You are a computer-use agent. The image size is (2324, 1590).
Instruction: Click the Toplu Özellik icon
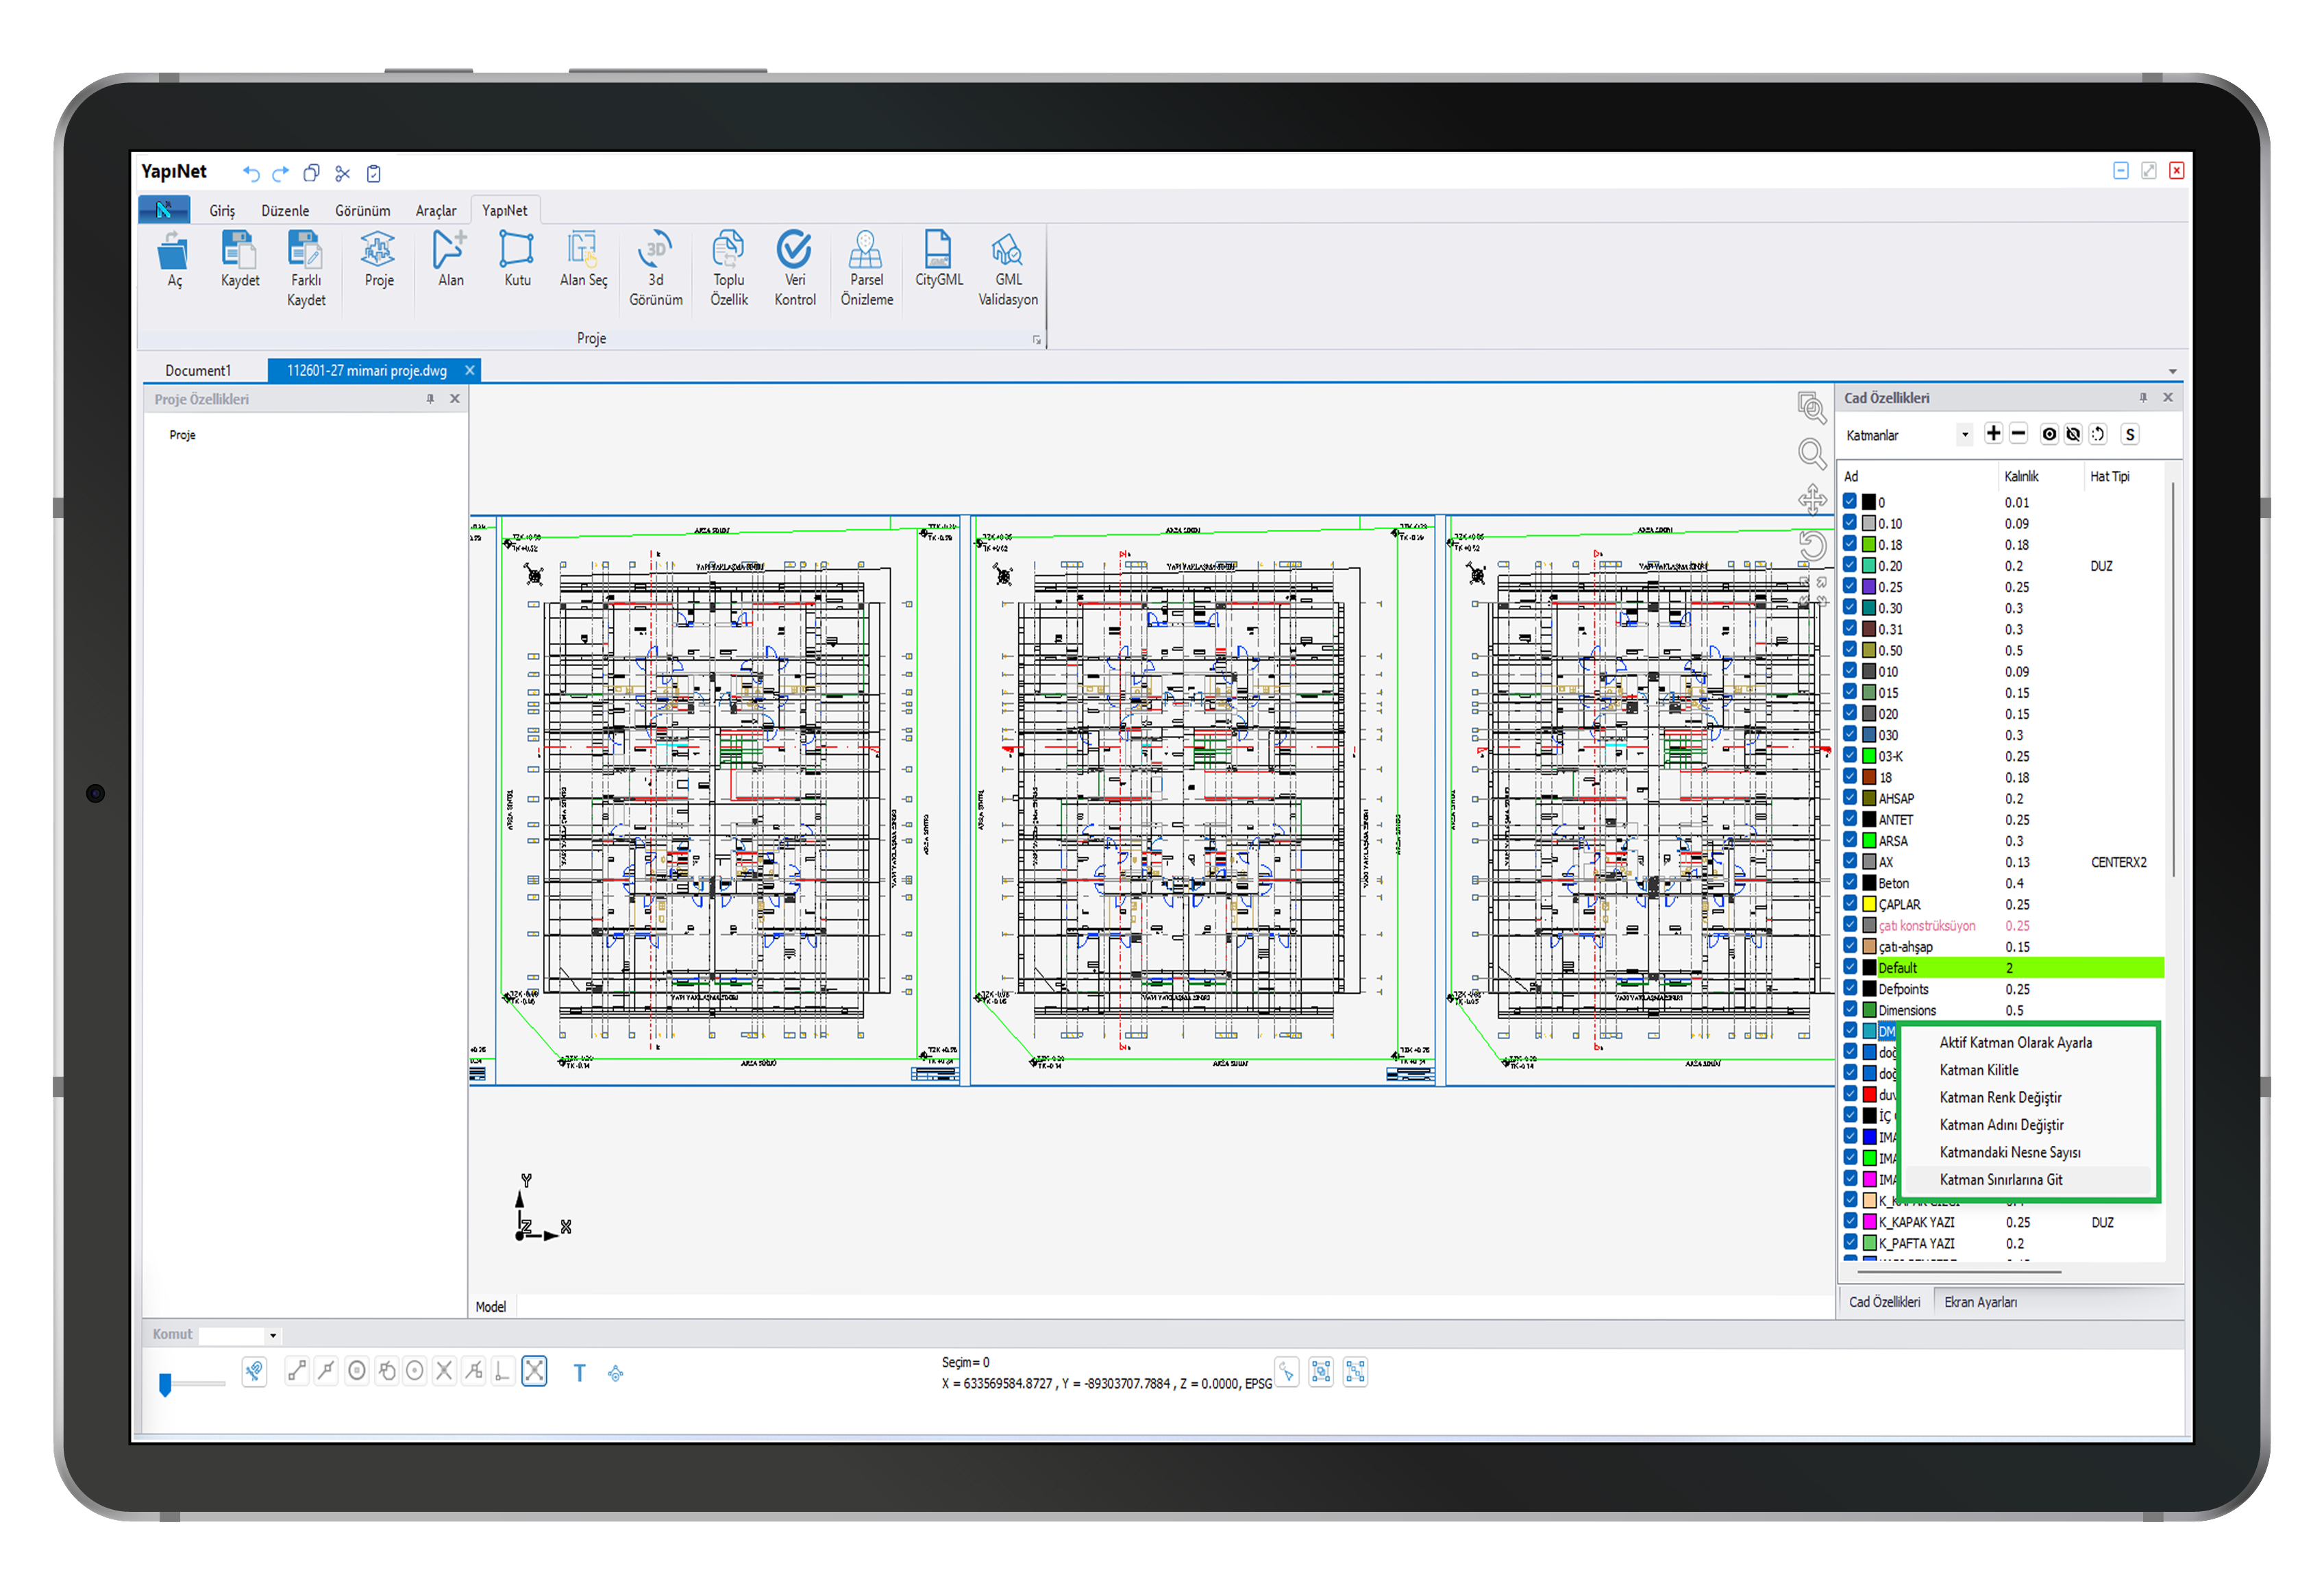click(x=728, y=250)
